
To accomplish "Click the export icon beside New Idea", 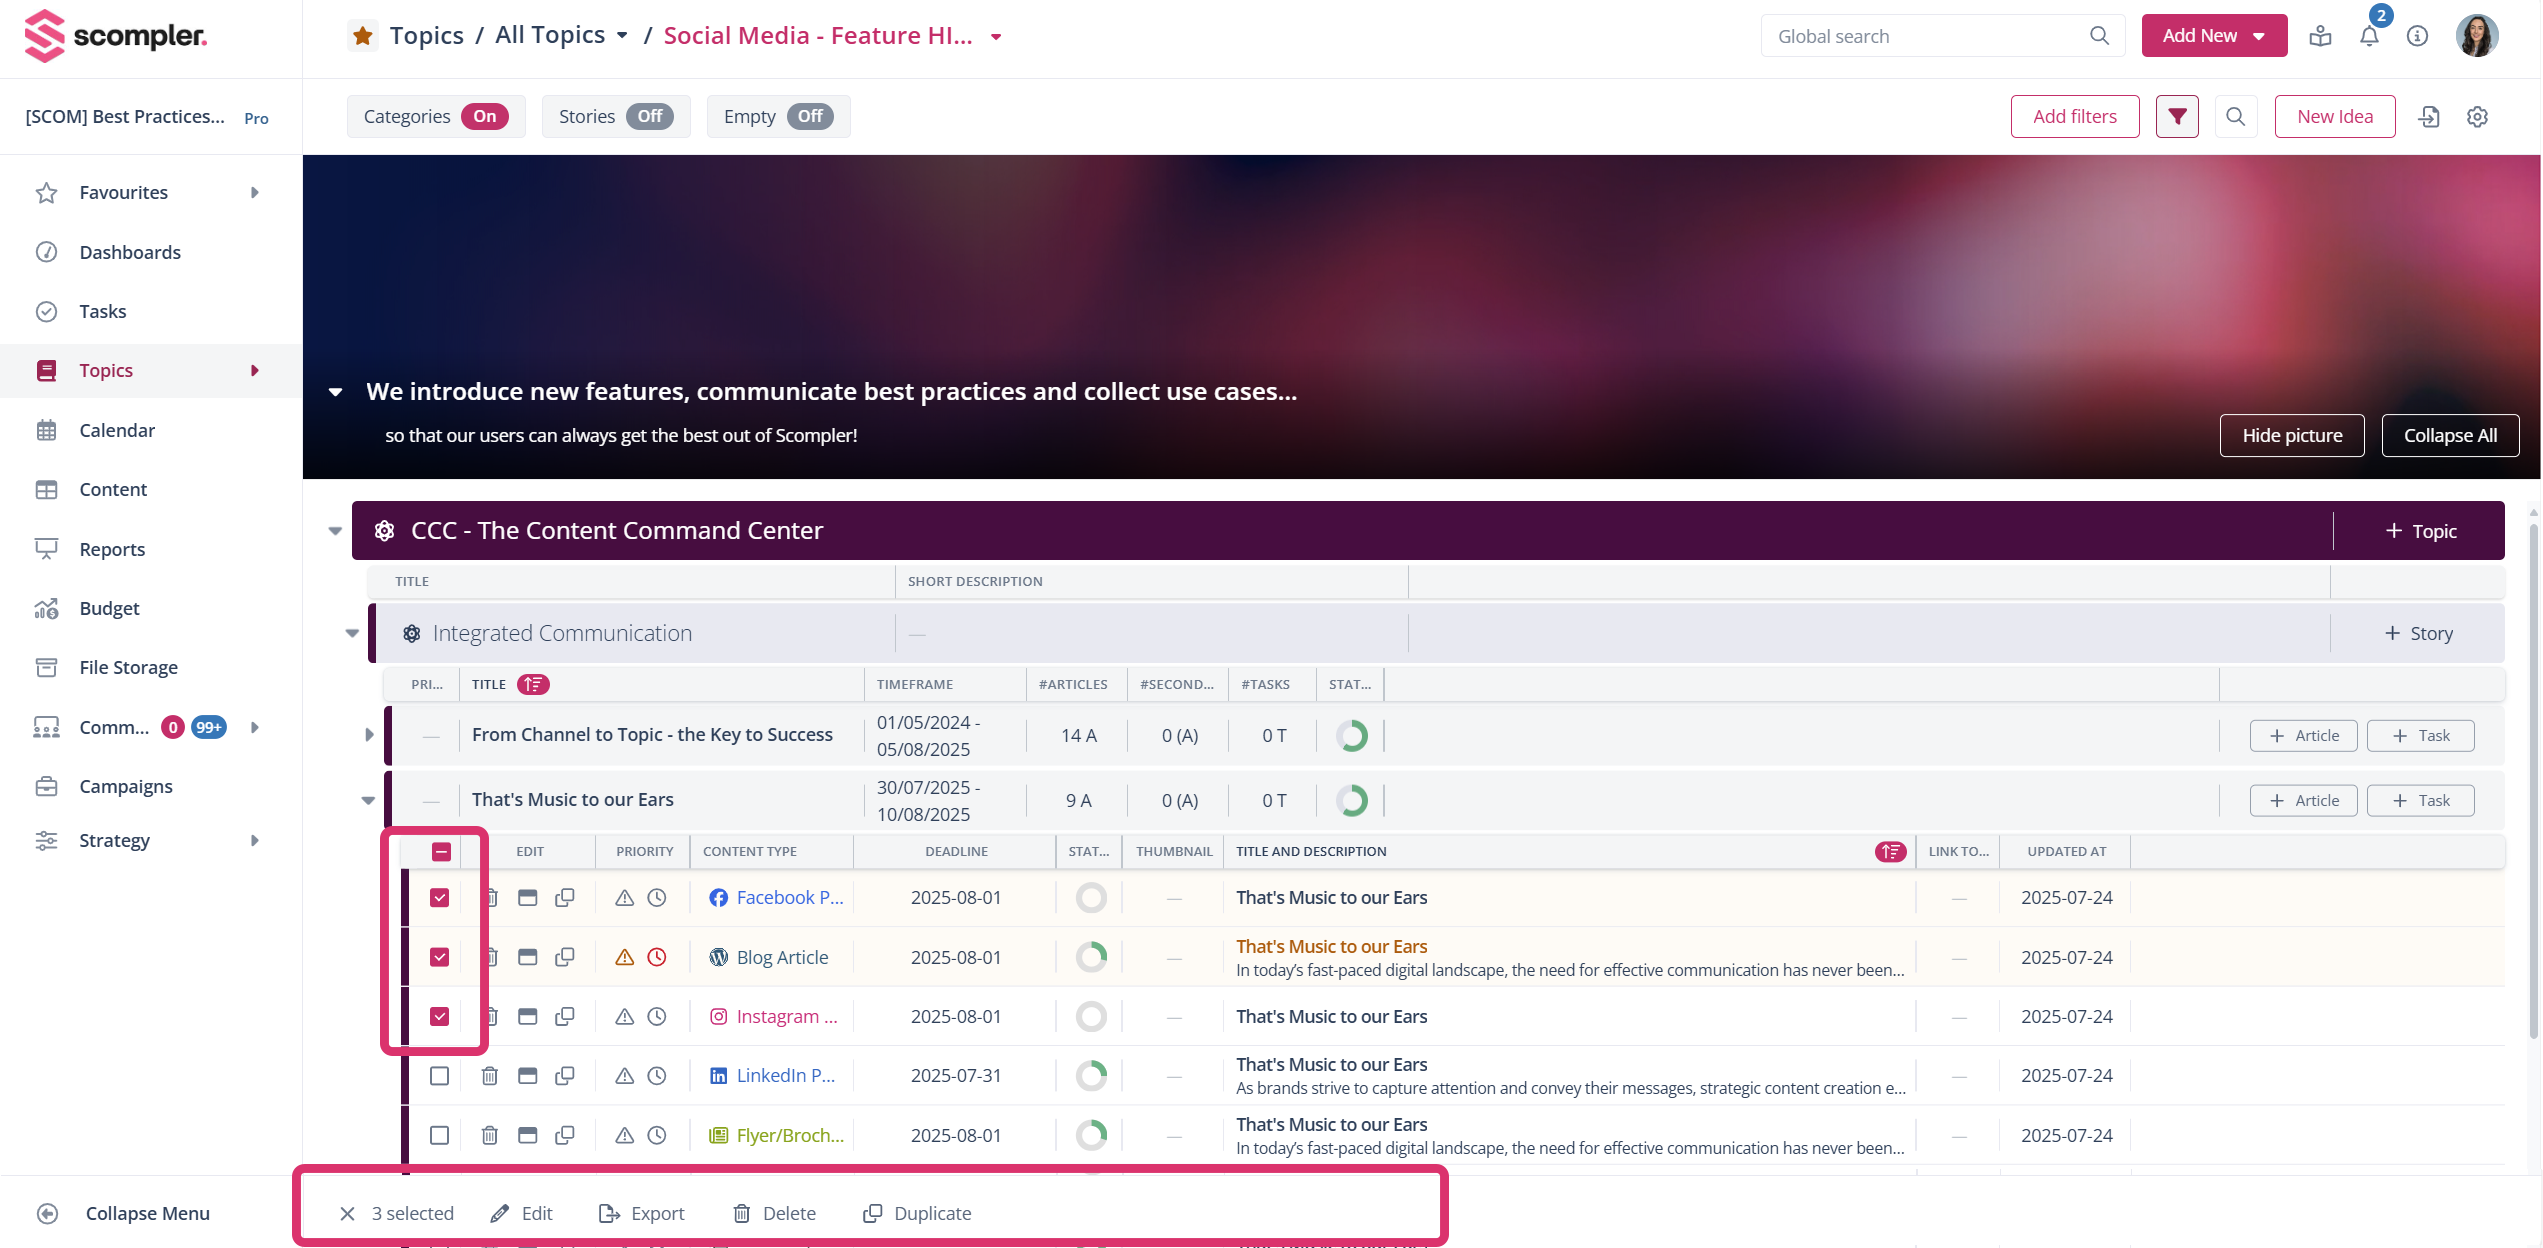I will tap(2429, 116).
